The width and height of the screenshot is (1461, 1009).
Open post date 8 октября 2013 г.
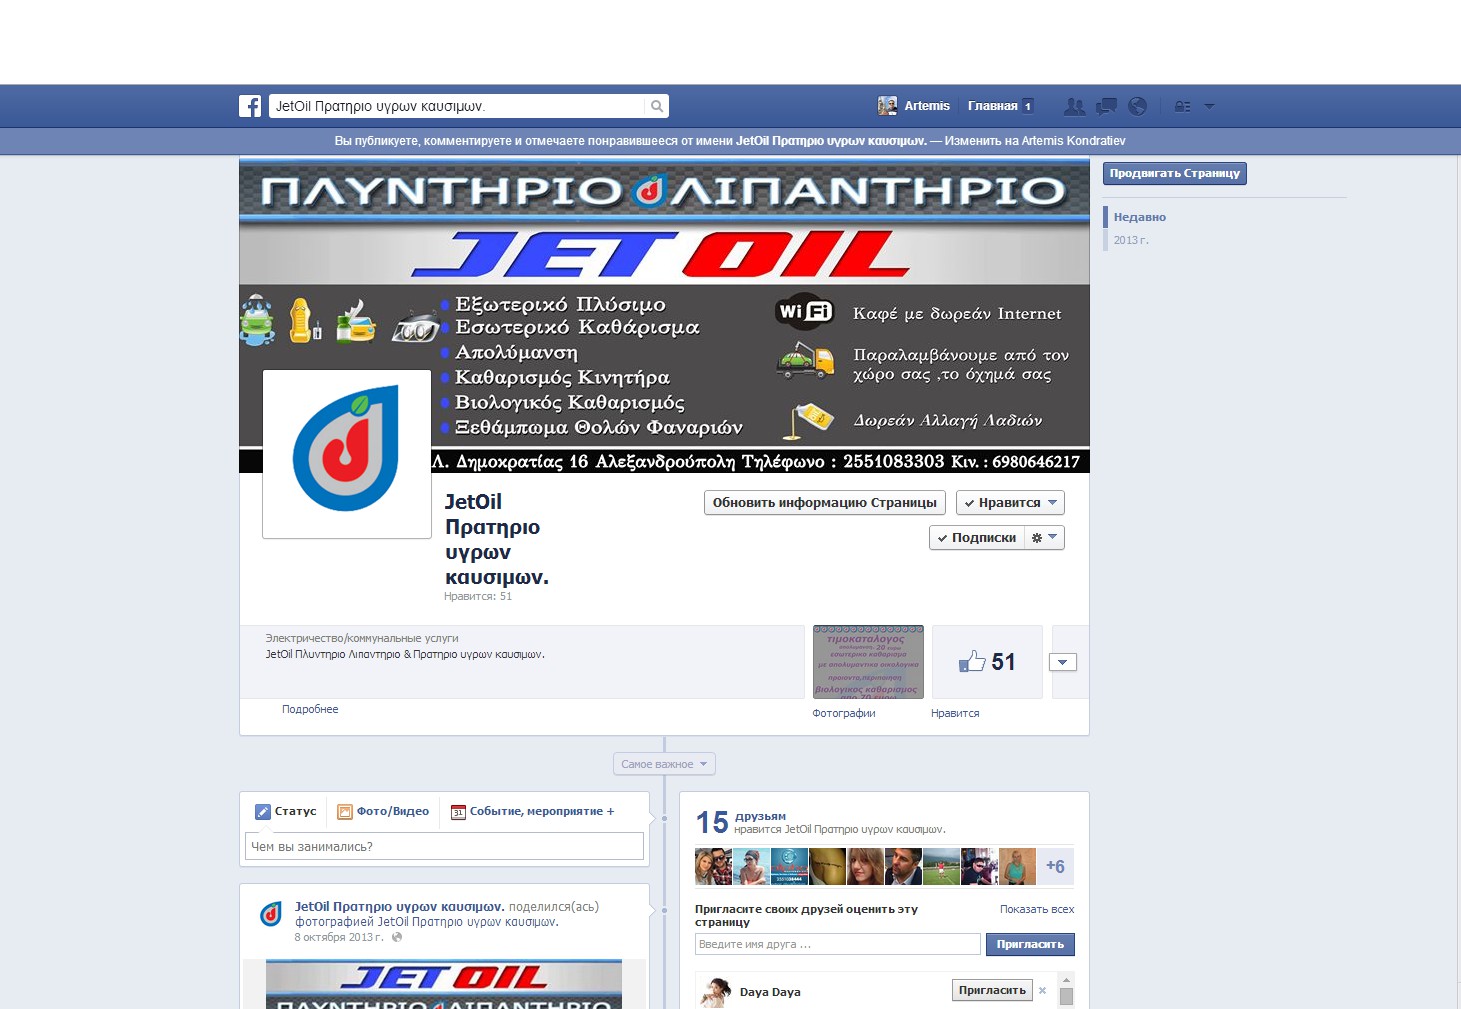[x=339, y=937]
